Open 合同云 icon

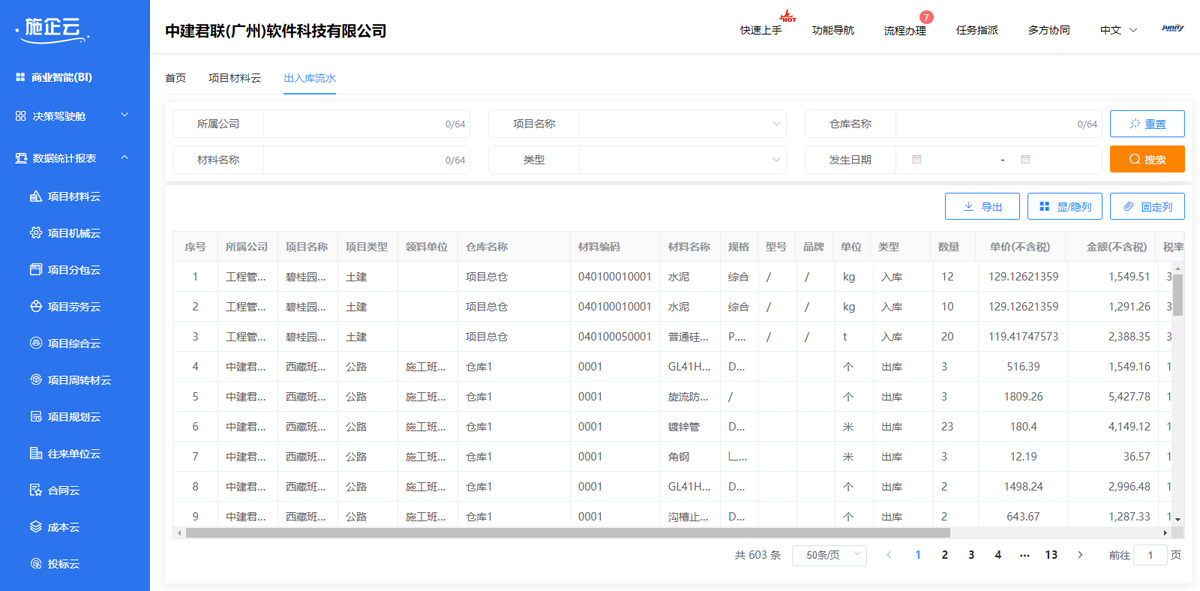[36, 490]
